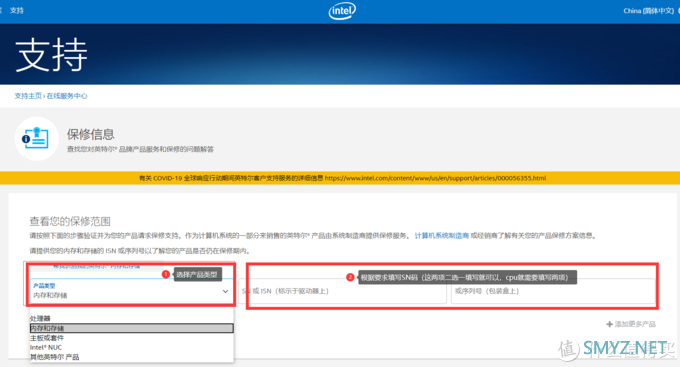Click 添加更多产品 plus button
Viewport: 680px width, 367px height.
[631, 324]
